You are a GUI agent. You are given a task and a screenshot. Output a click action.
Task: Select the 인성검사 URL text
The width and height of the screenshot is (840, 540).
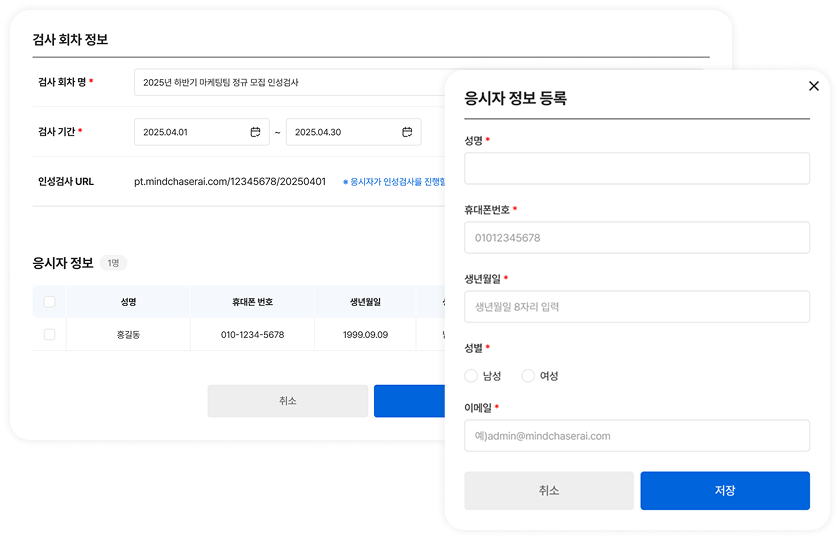click(230, 182)
